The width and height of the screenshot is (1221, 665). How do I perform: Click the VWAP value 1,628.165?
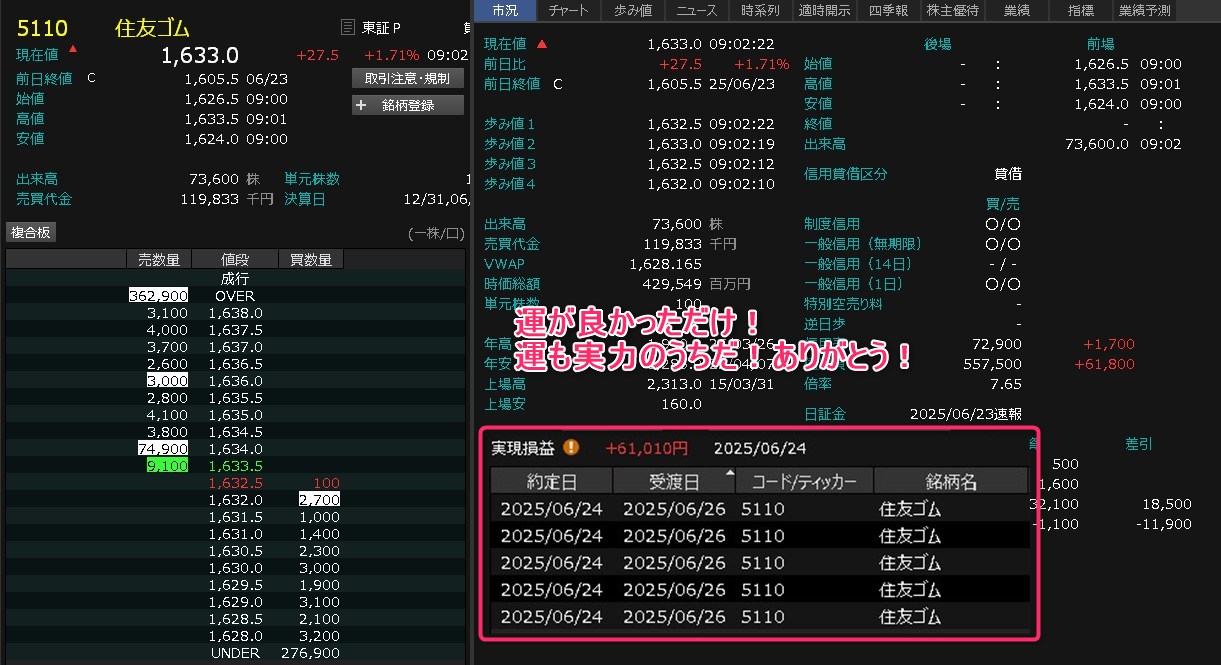click(666, 264)
